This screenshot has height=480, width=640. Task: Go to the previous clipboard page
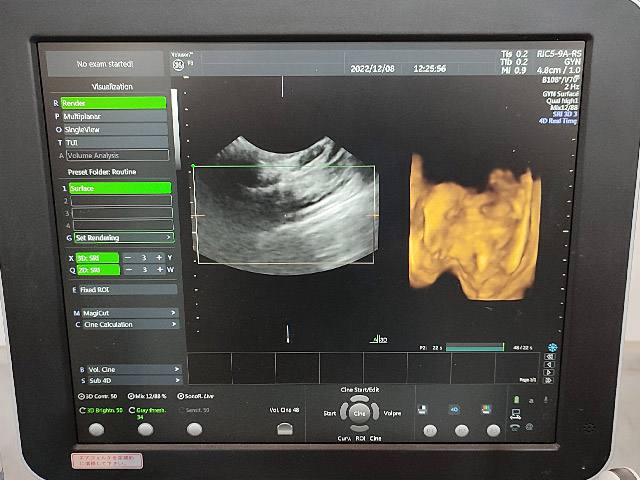[549, 364]
